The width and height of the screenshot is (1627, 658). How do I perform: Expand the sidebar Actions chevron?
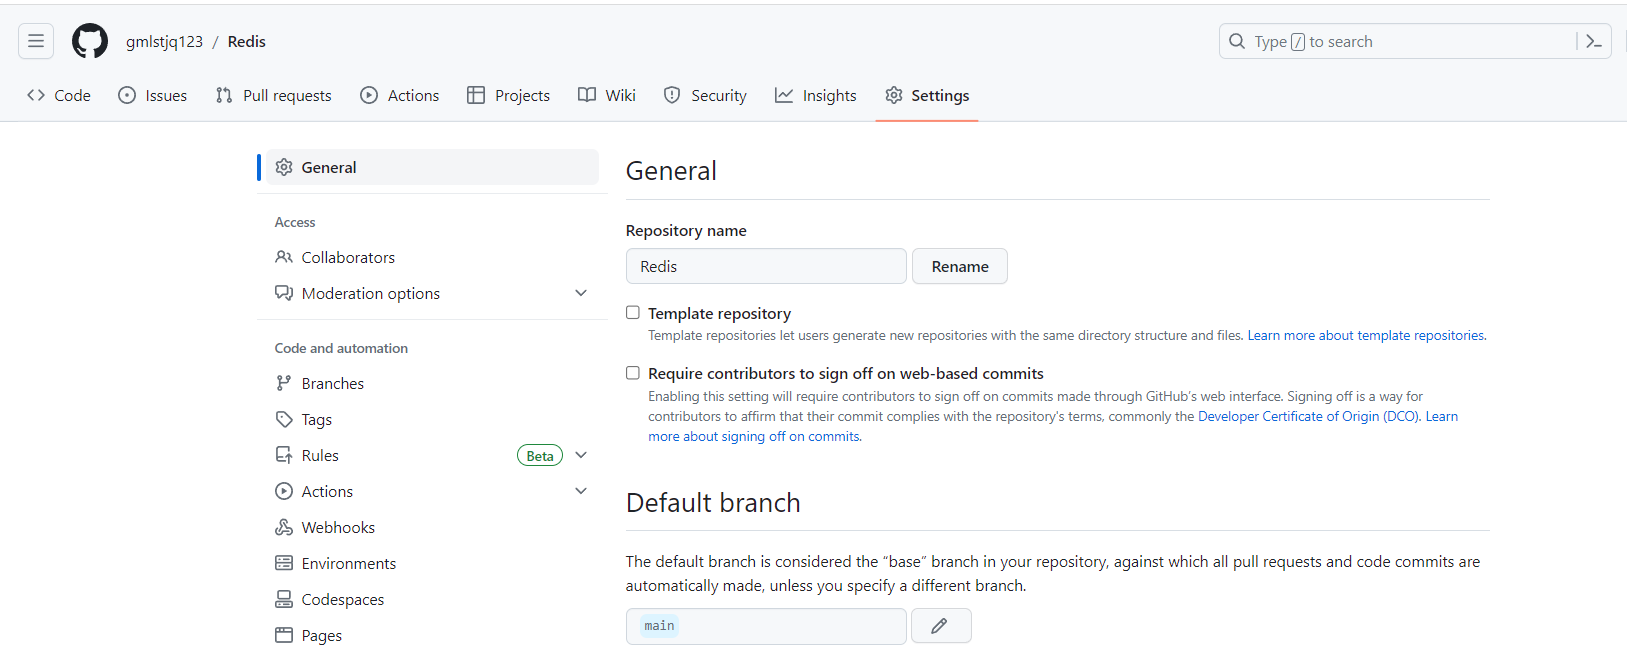click(581, 491)
